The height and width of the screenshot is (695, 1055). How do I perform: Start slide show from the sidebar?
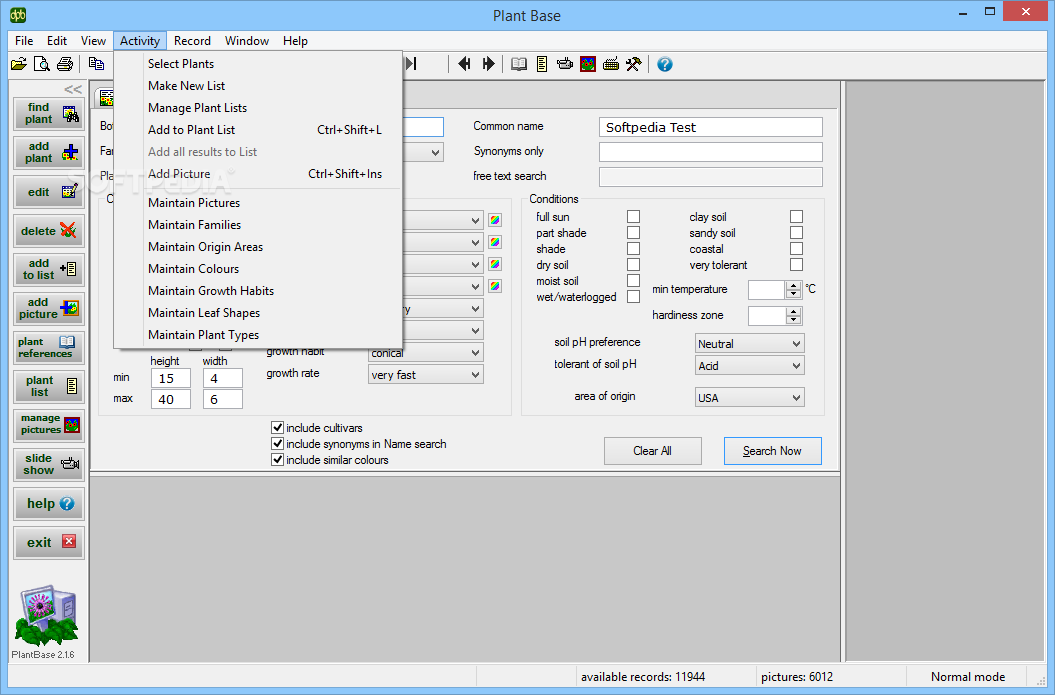point(49,464)
